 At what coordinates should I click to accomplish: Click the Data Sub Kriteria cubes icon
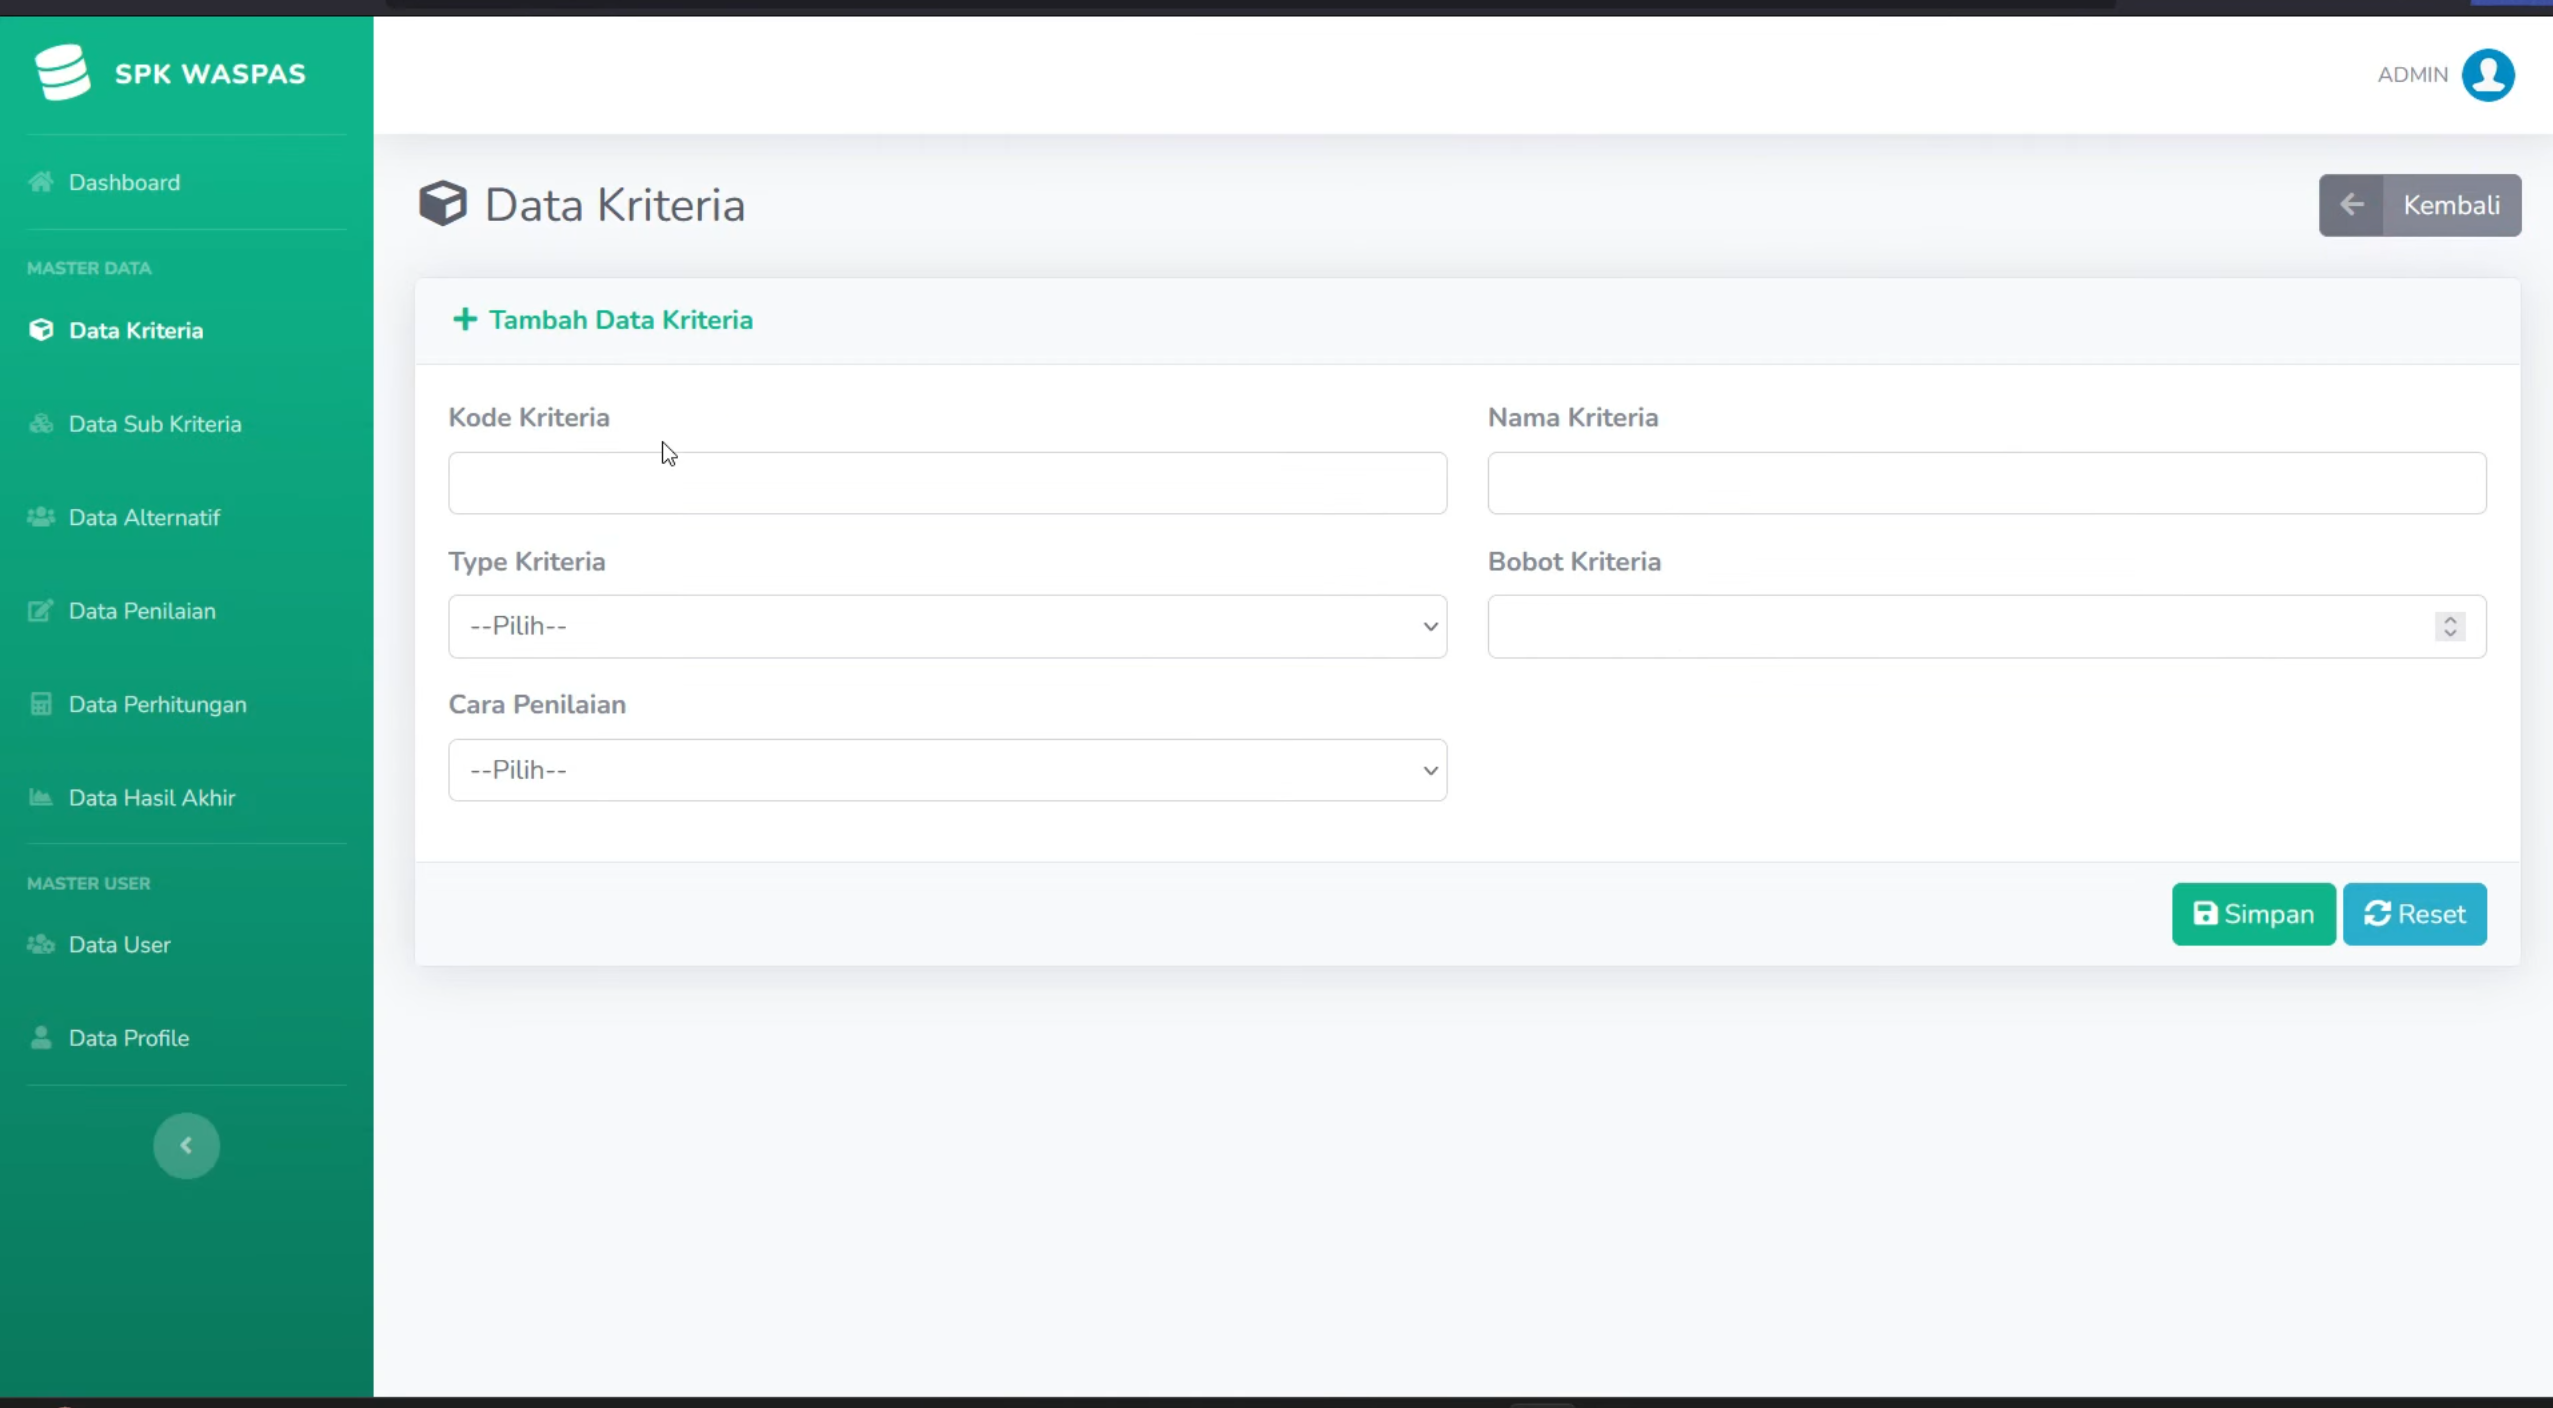pos(41,424)
